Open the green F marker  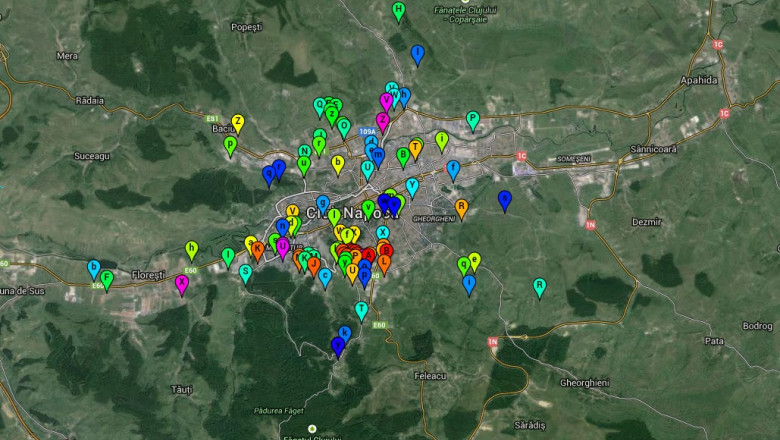point(106,280)
